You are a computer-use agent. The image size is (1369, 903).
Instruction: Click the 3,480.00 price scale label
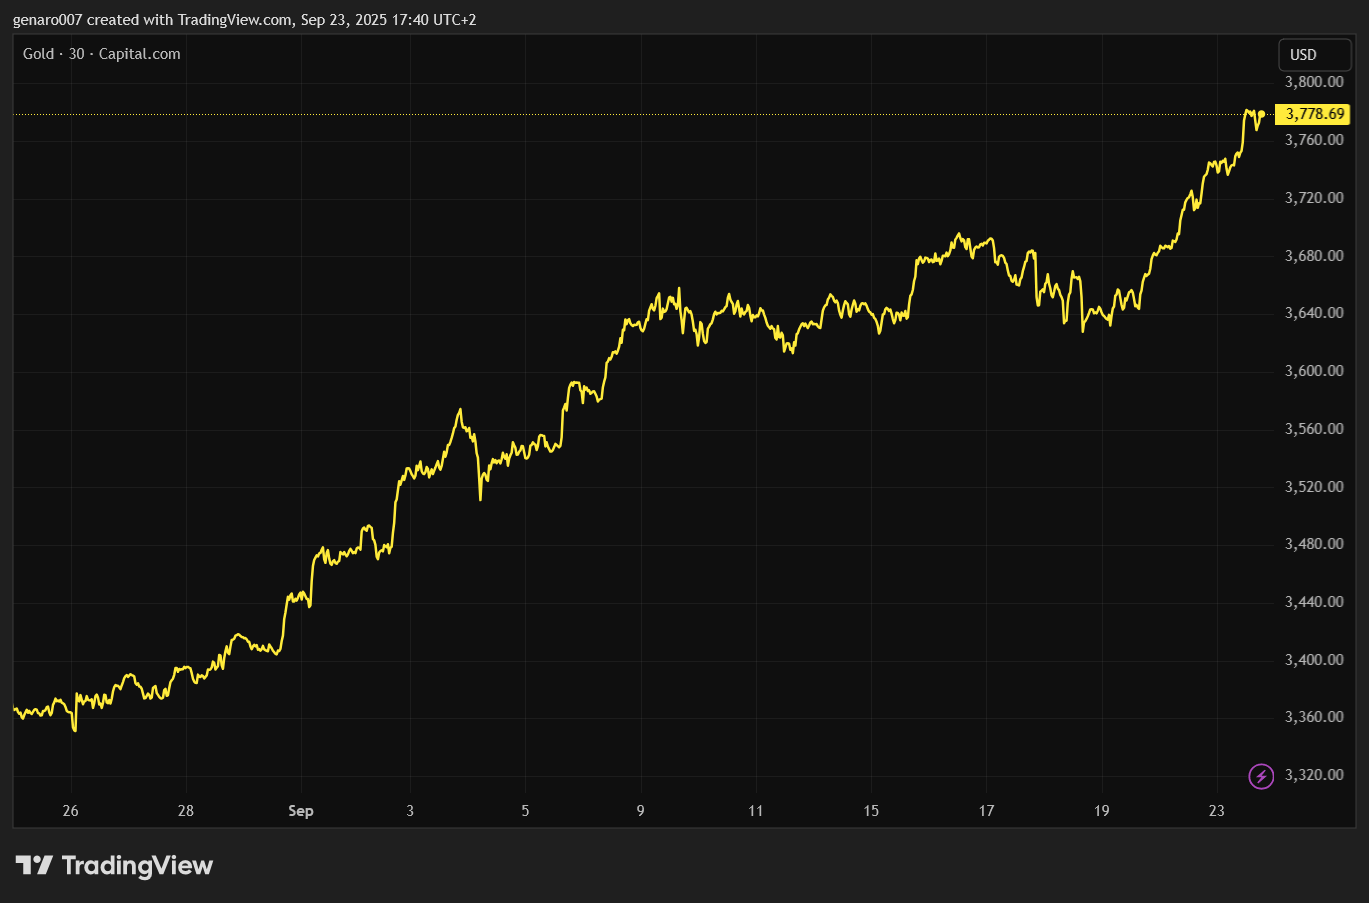[1314, 544]
